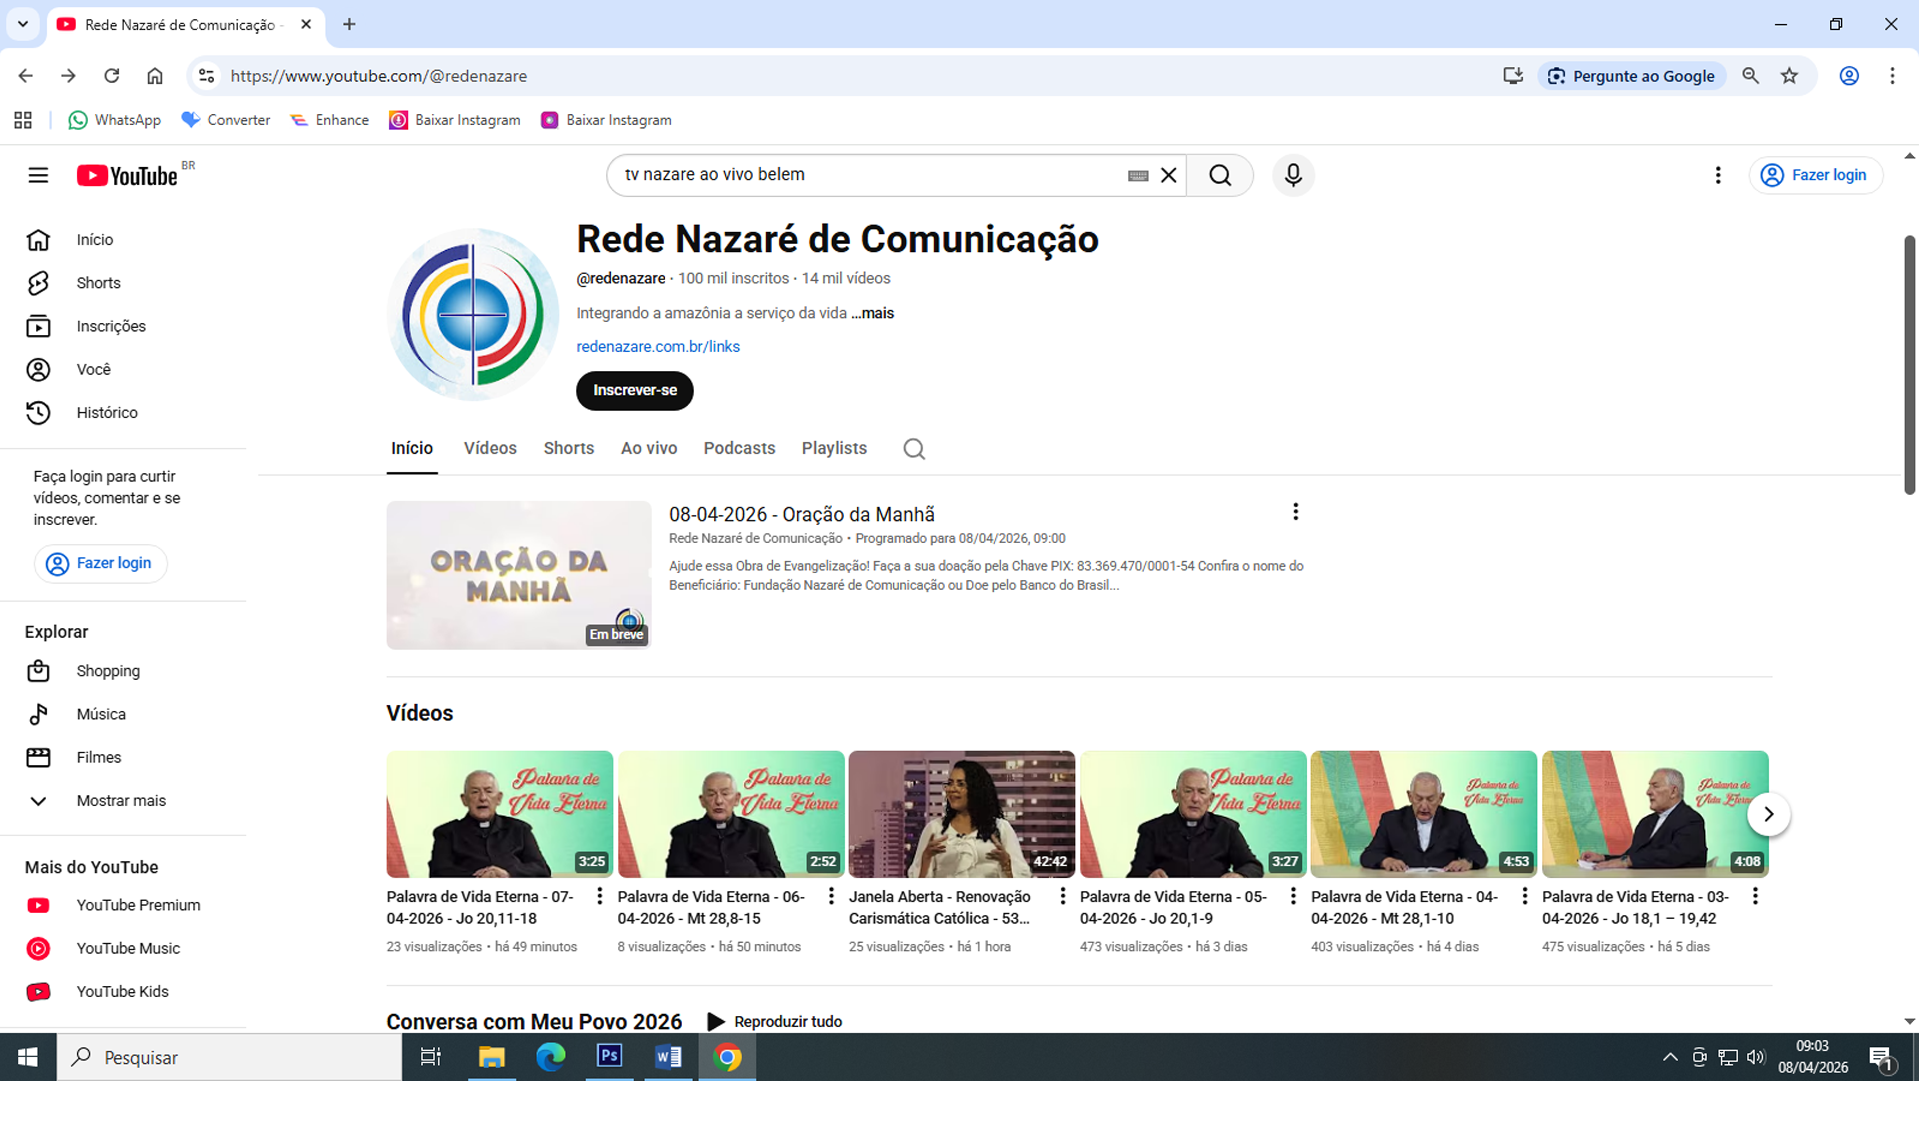Open the YouTube hamburger guide menu
Viewport: 1920px width, 1129px height.
click(38, 175)
